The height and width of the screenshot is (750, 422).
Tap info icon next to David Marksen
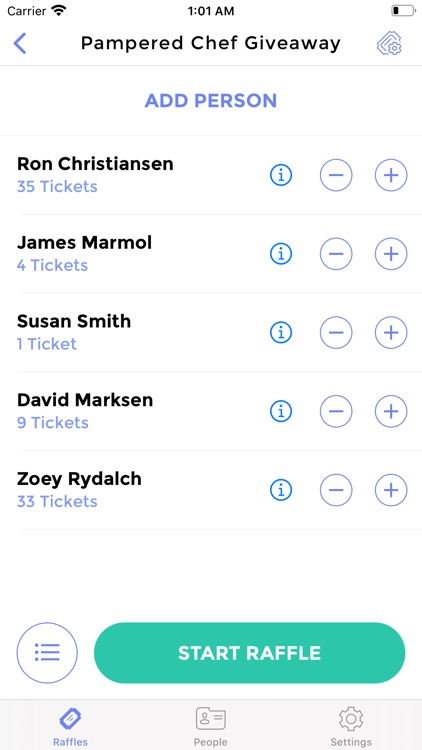(x=281, y=411)
